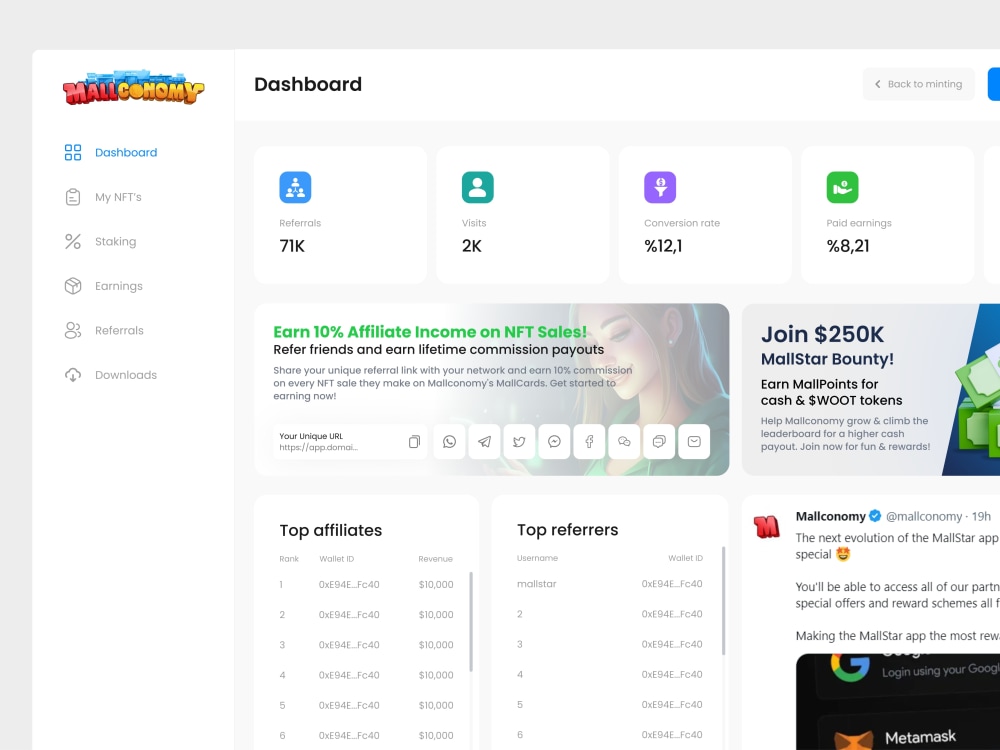Click the blue Referrals stat icon
The image size is (1000, 750).
[x=295, y=188]
